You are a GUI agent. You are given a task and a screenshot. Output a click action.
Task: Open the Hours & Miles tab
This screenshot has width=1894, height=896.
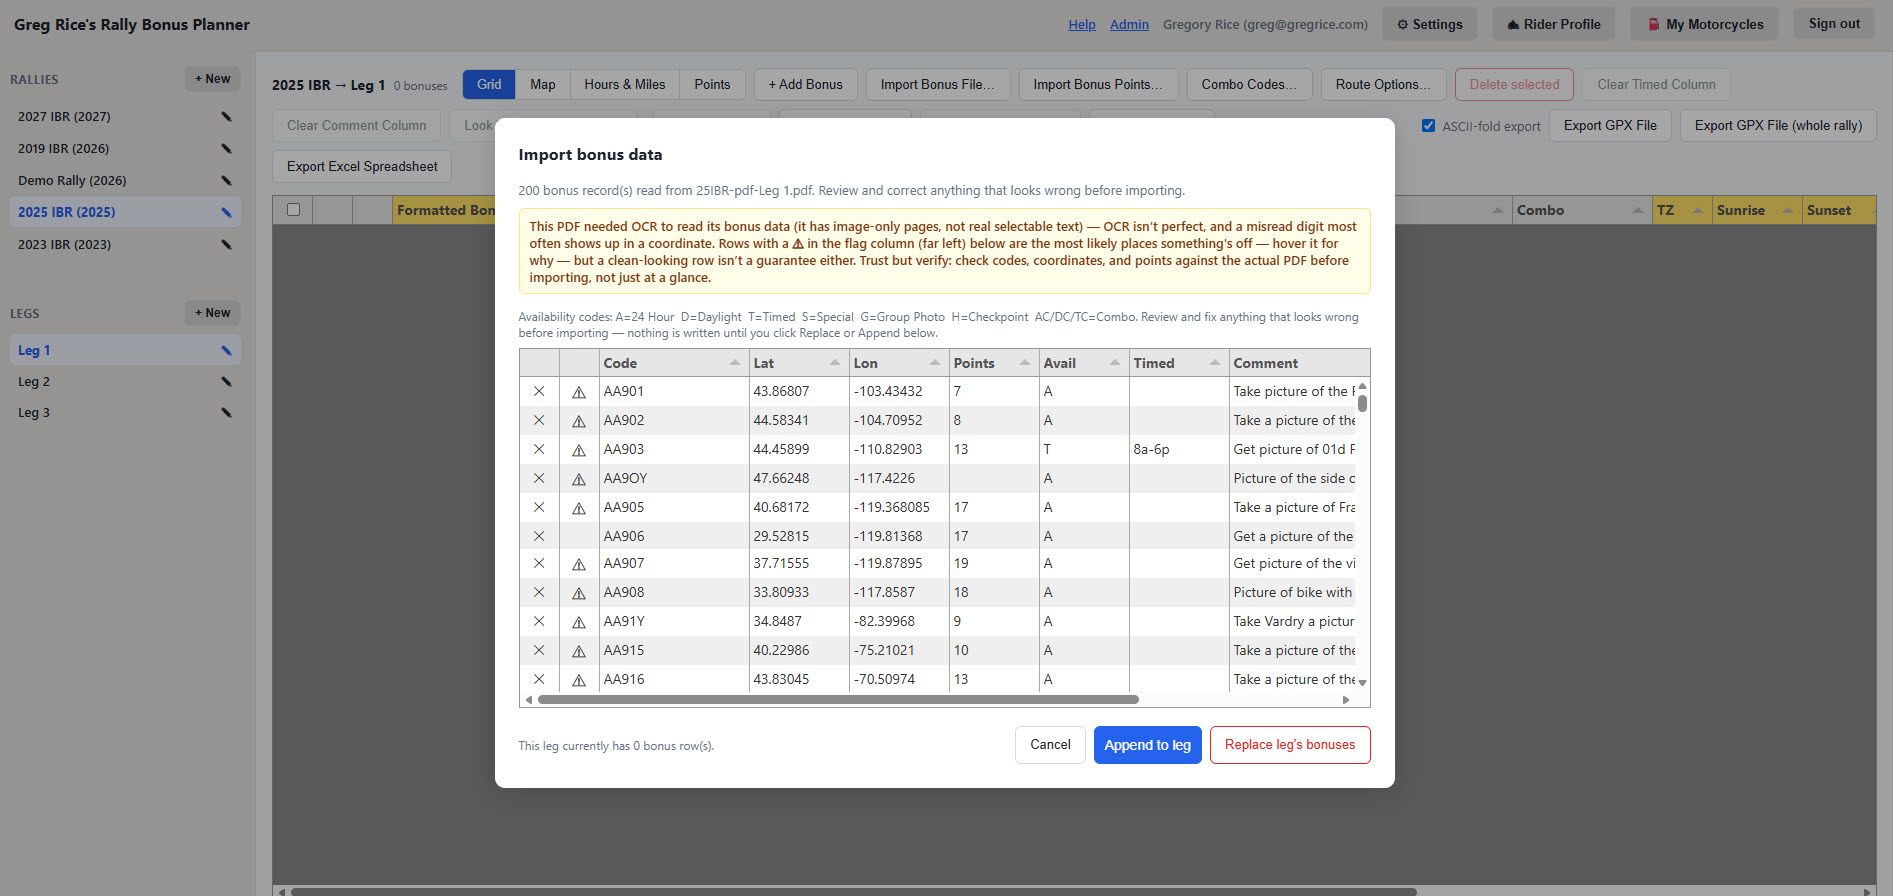(625, 85)
